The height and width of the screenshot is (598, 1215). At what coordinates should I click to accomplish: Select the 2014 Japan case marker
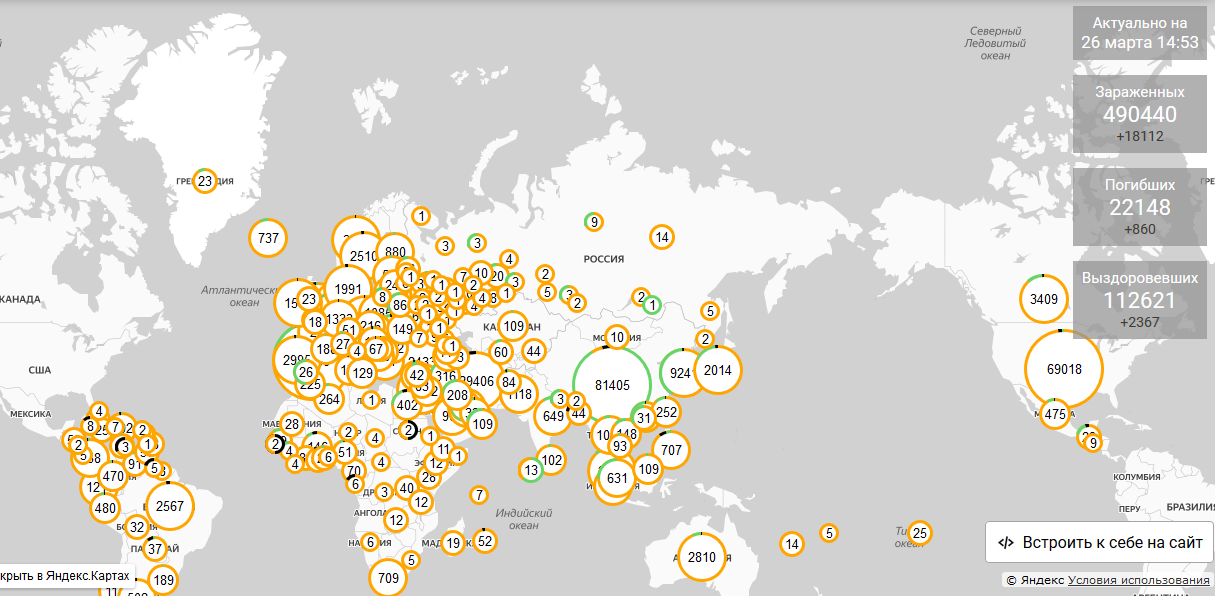pos(718,370)
